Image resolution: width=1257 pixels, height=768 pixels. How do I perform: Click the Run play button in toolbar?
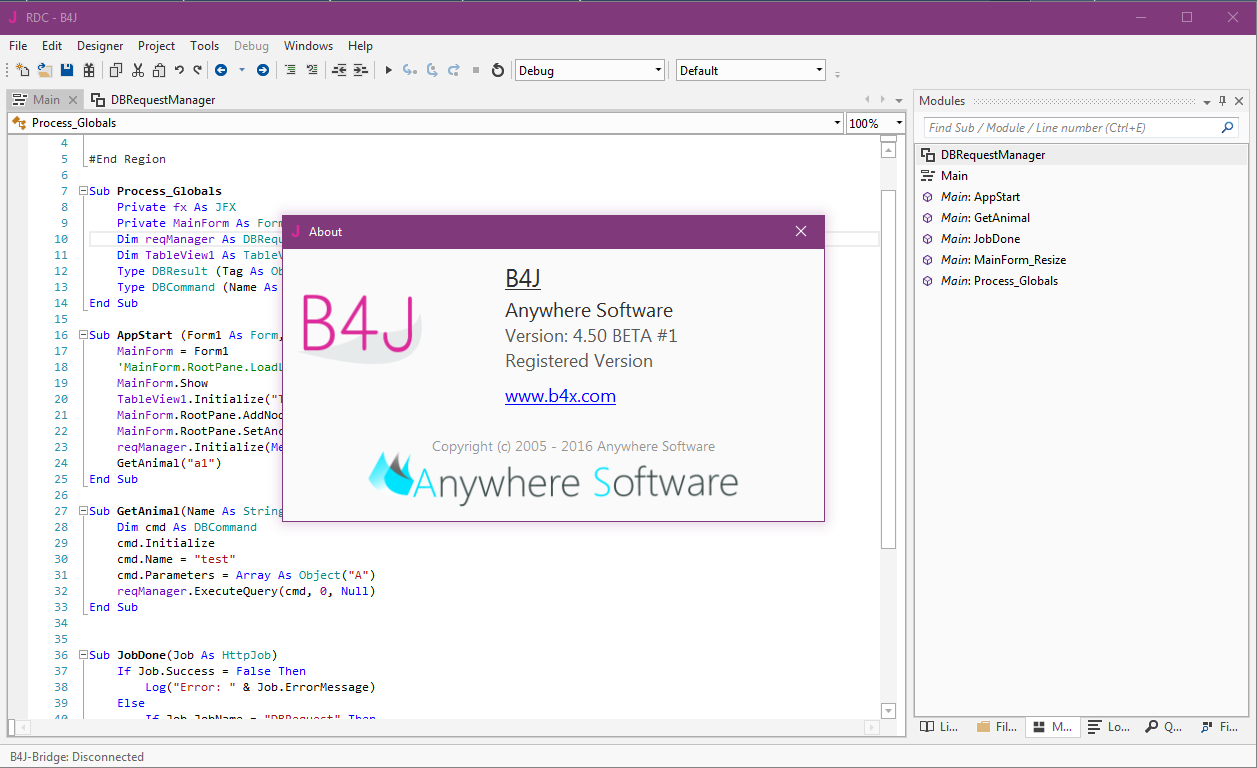click(389, 70)
